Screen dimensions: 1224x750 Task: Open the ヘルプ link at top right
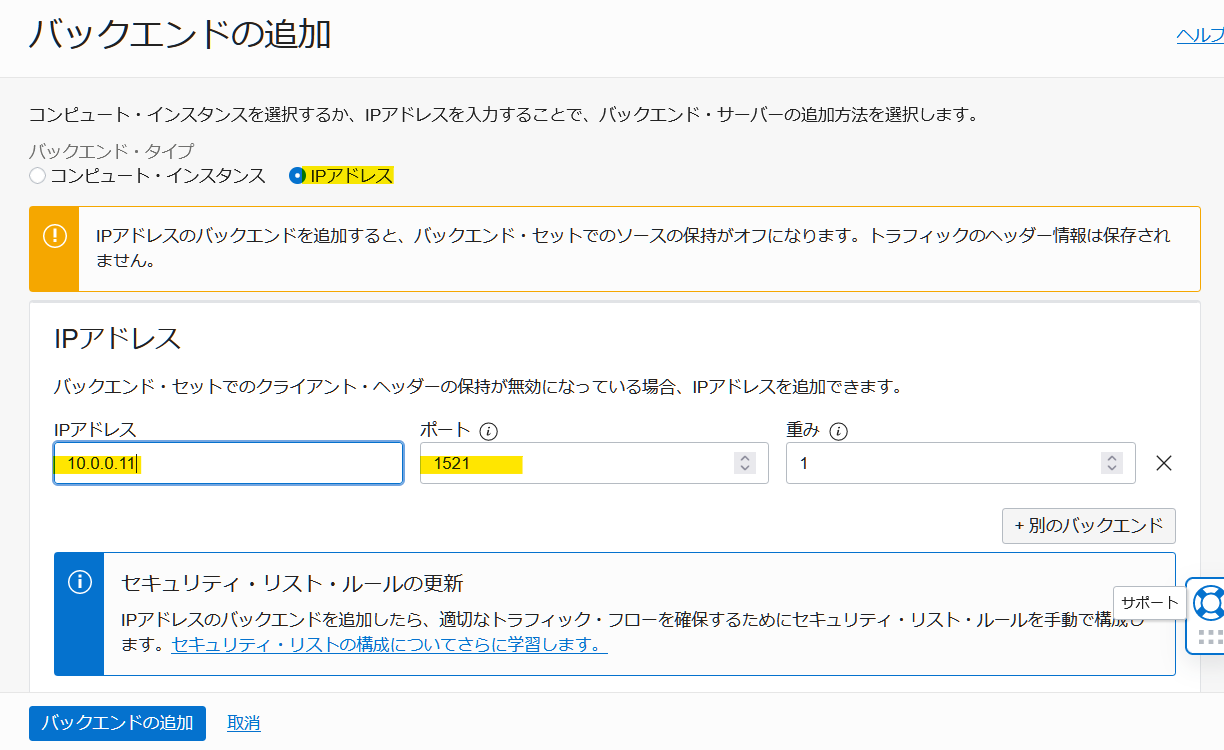click(1200, 35)
